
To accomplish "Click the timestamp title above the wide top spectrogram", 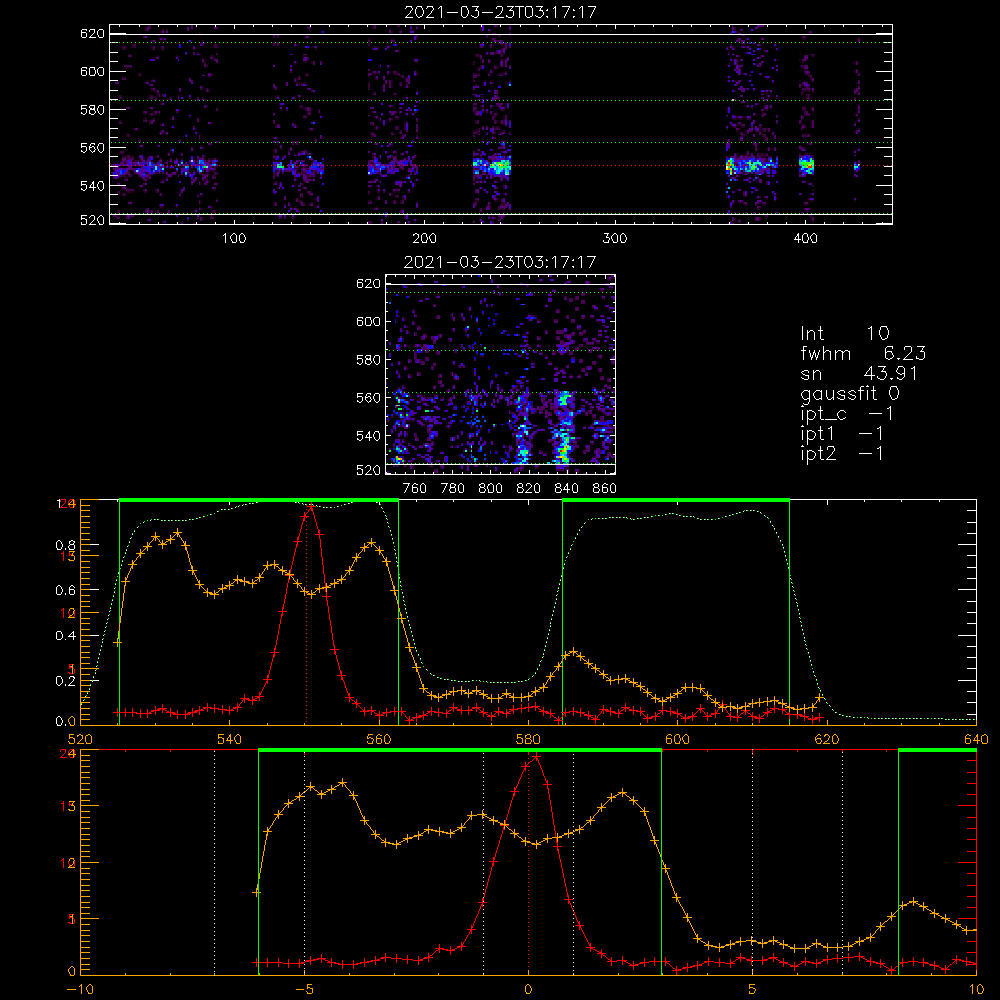I will 501,12.
